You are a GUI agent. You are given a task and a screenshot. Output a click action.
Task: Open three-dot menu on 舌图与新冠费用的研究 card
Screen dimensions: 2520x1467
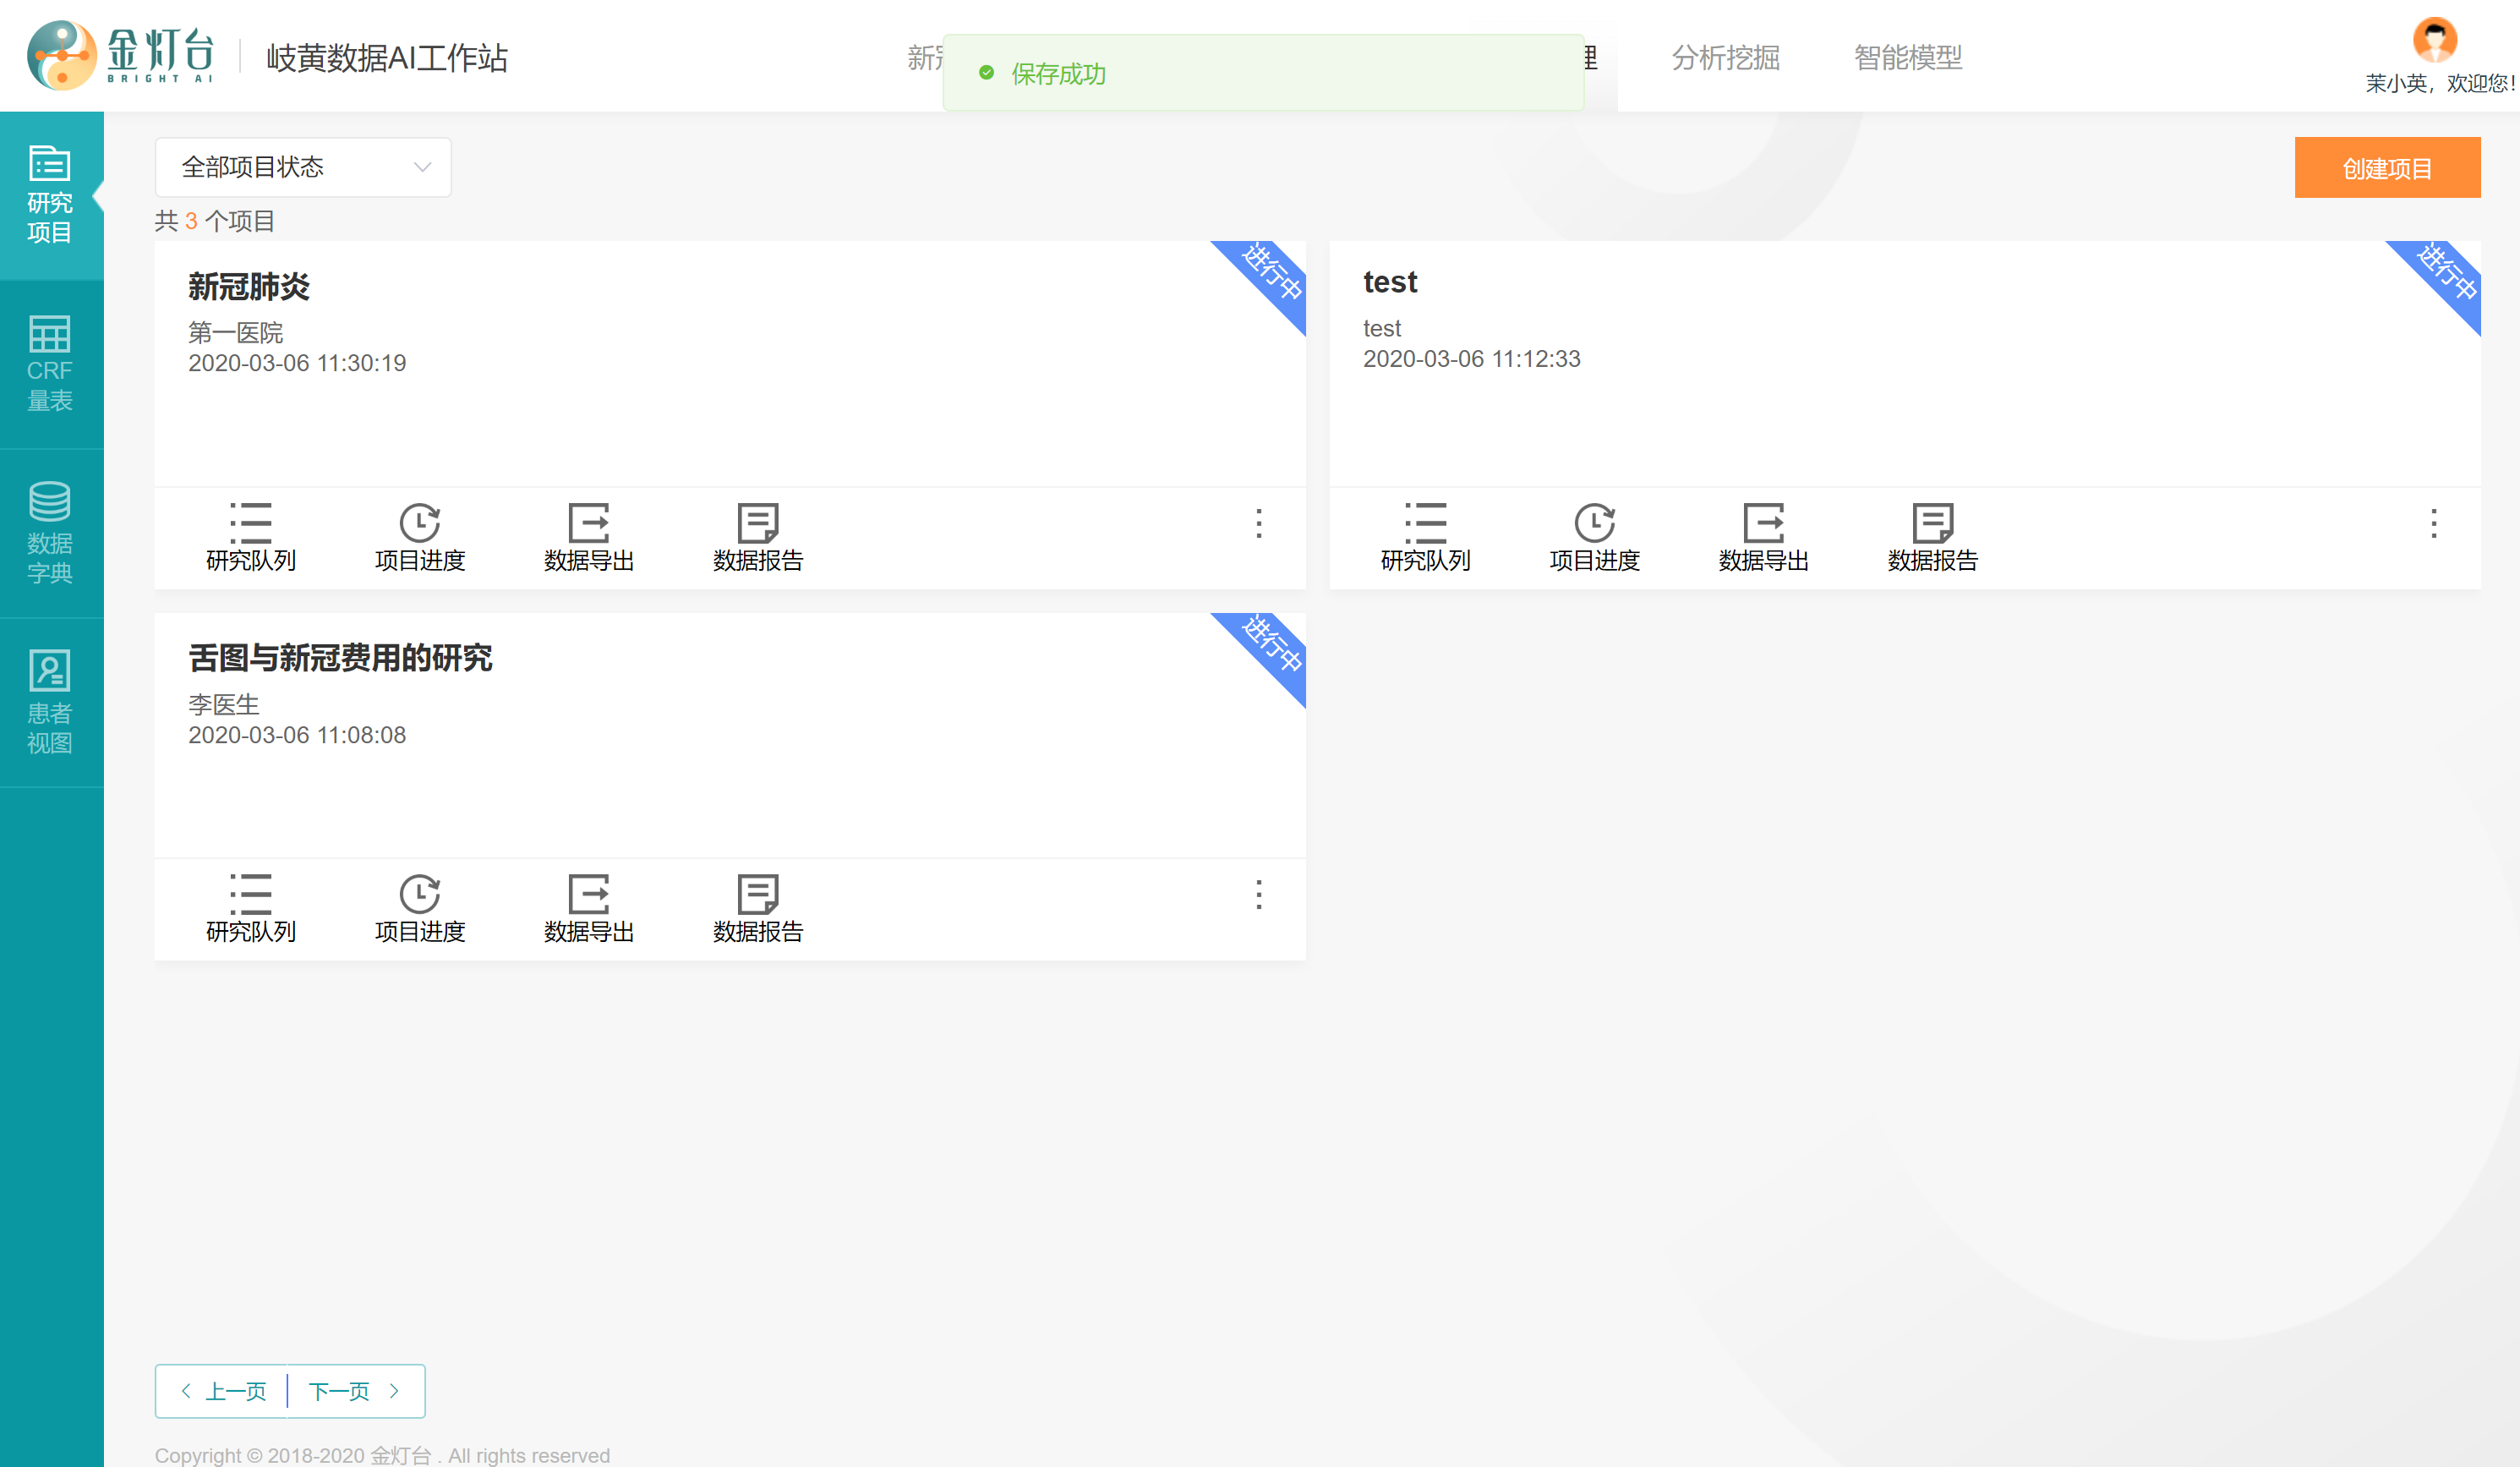click(x=1258, y=894)
